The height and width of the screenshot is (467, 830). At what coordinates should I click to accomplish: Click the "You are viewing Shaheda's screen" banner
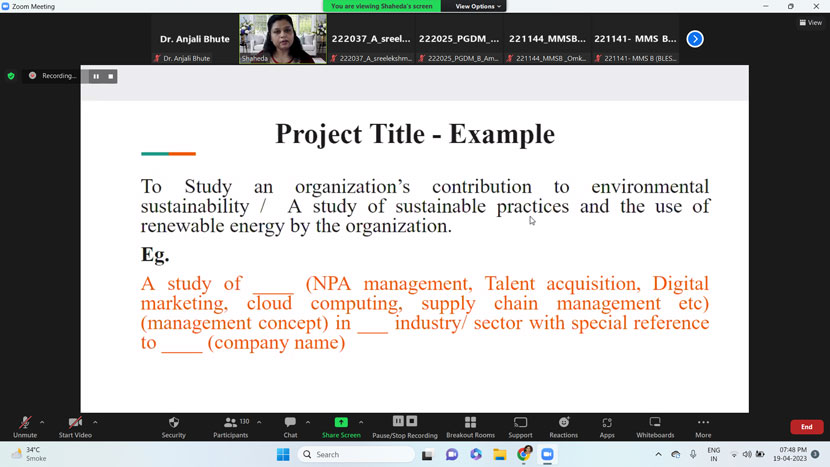pyautogui.click(x=382, y=6)
